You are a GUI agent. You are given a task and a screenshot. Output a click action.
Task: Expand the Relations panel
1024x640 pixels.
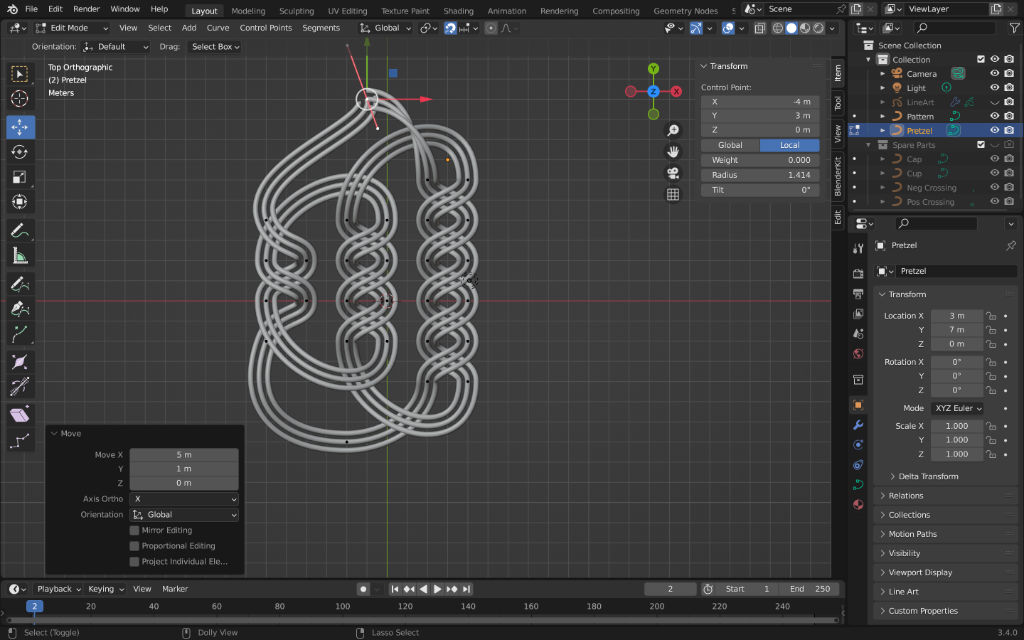pyautogui.click(x=906, y=495)
